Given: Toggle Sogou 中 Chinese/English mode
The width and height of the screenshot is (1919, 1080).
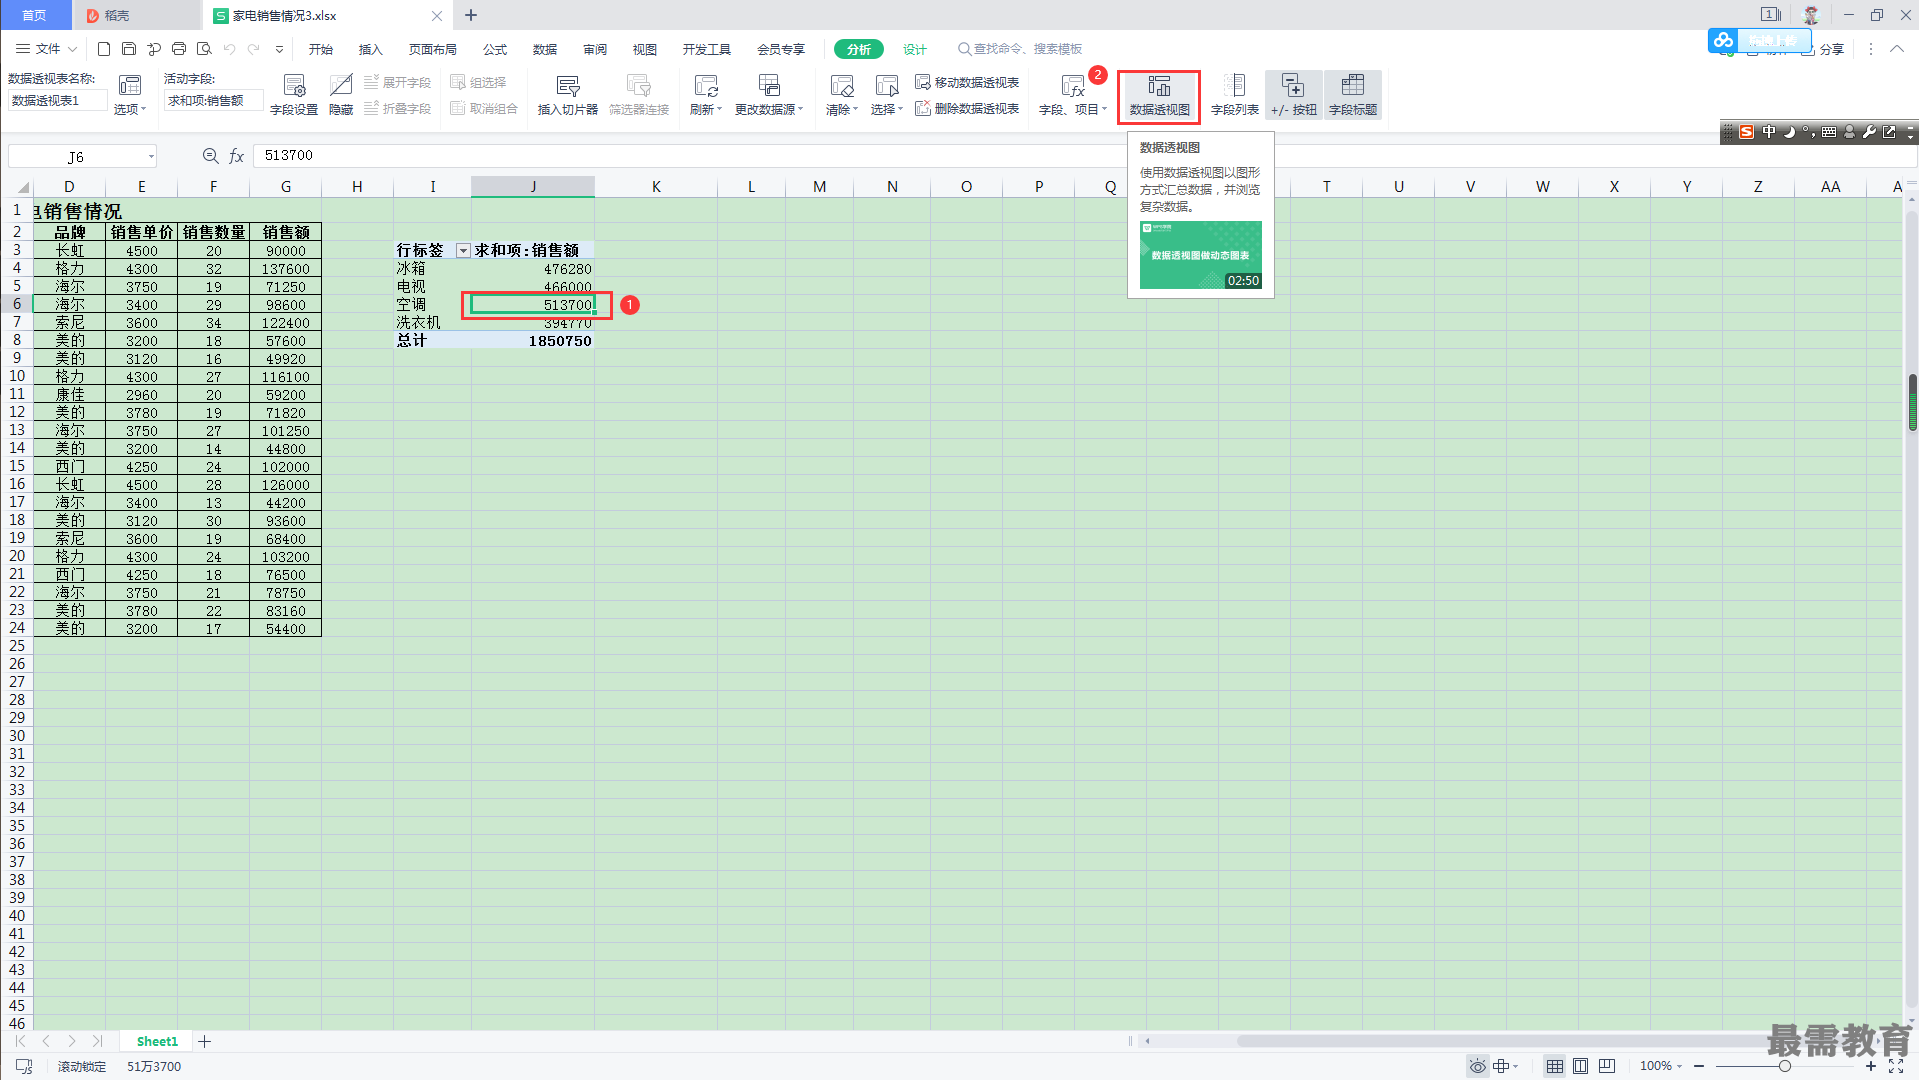Looking at the screenshot, I should 1769,132.
